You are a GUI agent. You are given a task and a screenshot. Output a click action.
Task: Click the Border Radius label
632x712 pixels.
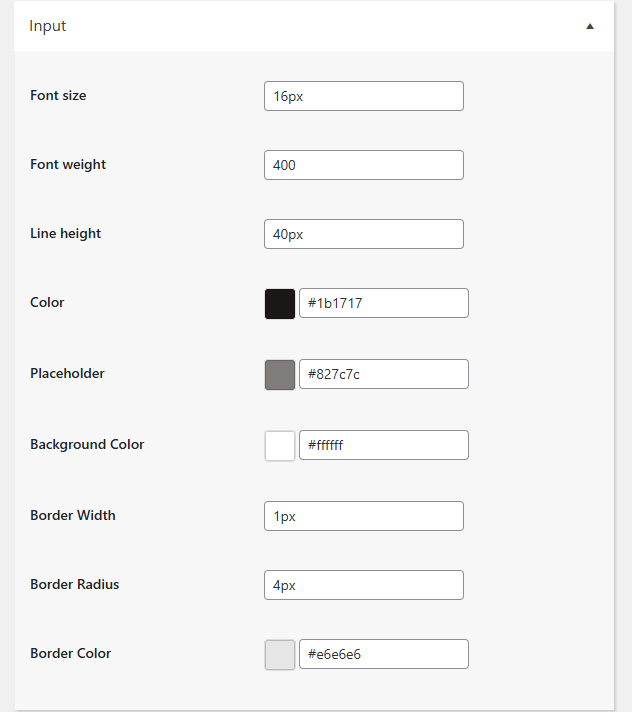pos(75,585)
